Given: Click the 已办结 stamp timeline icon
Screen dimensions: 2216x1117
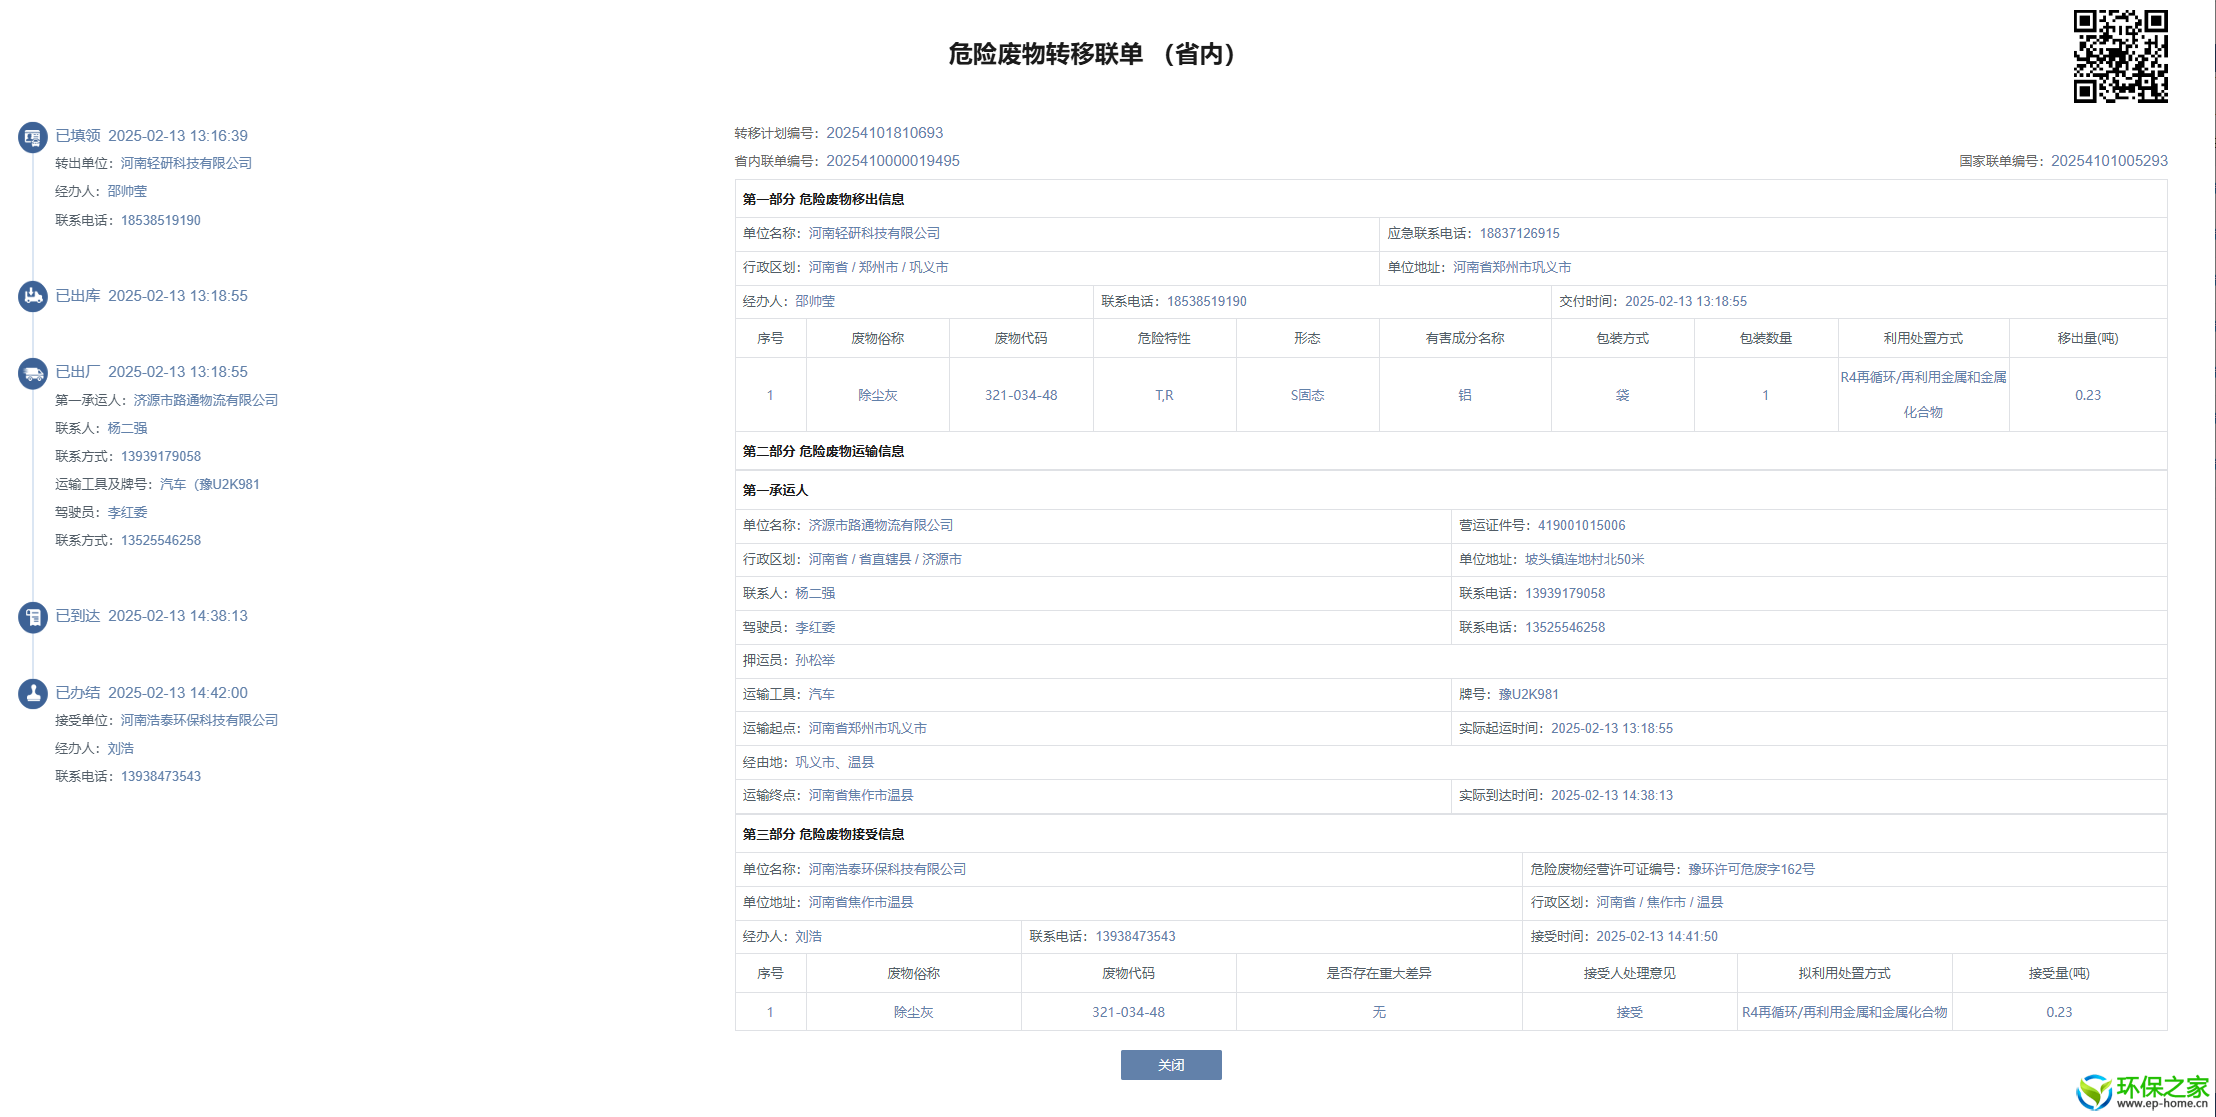Looking at the screenshot, I should tap(33, 693).
